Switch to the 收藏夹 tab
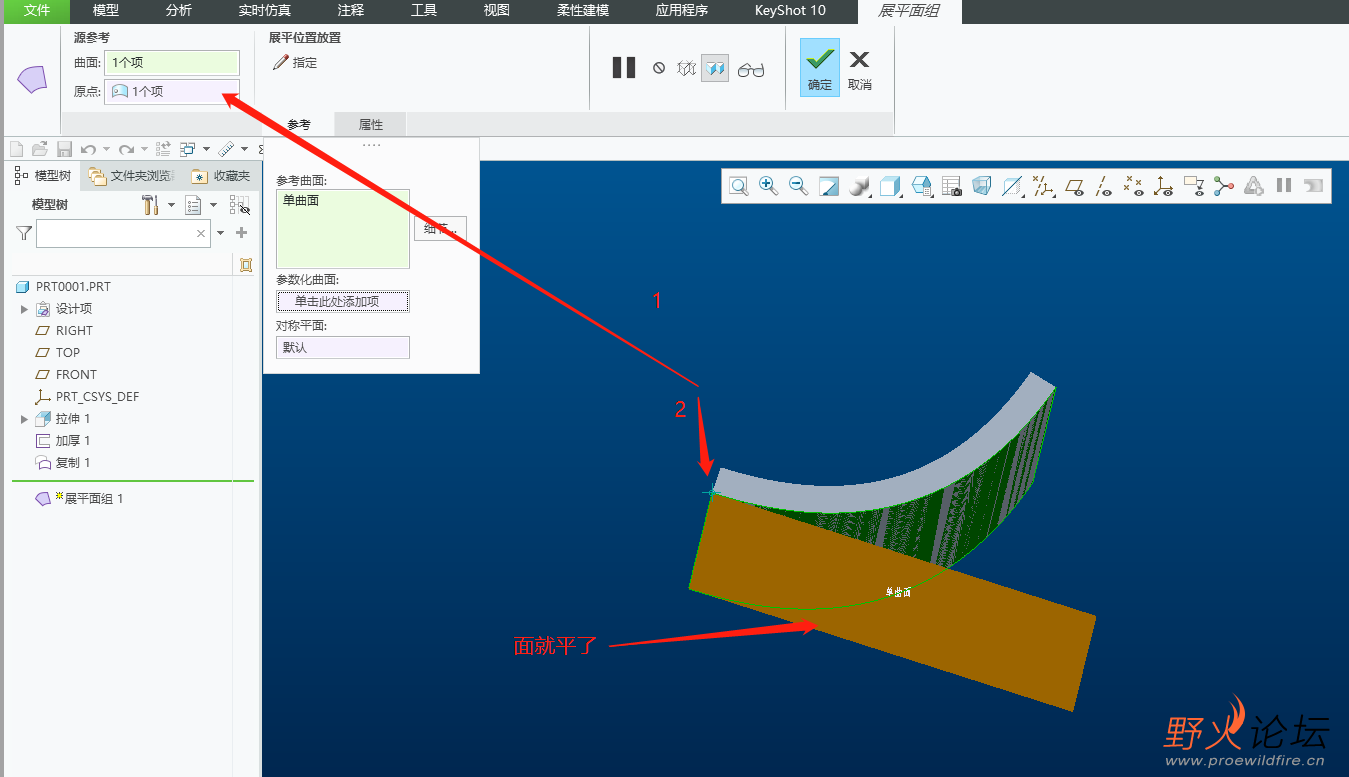This screenshot has width=1349, height=777. (x=222, y=176)
